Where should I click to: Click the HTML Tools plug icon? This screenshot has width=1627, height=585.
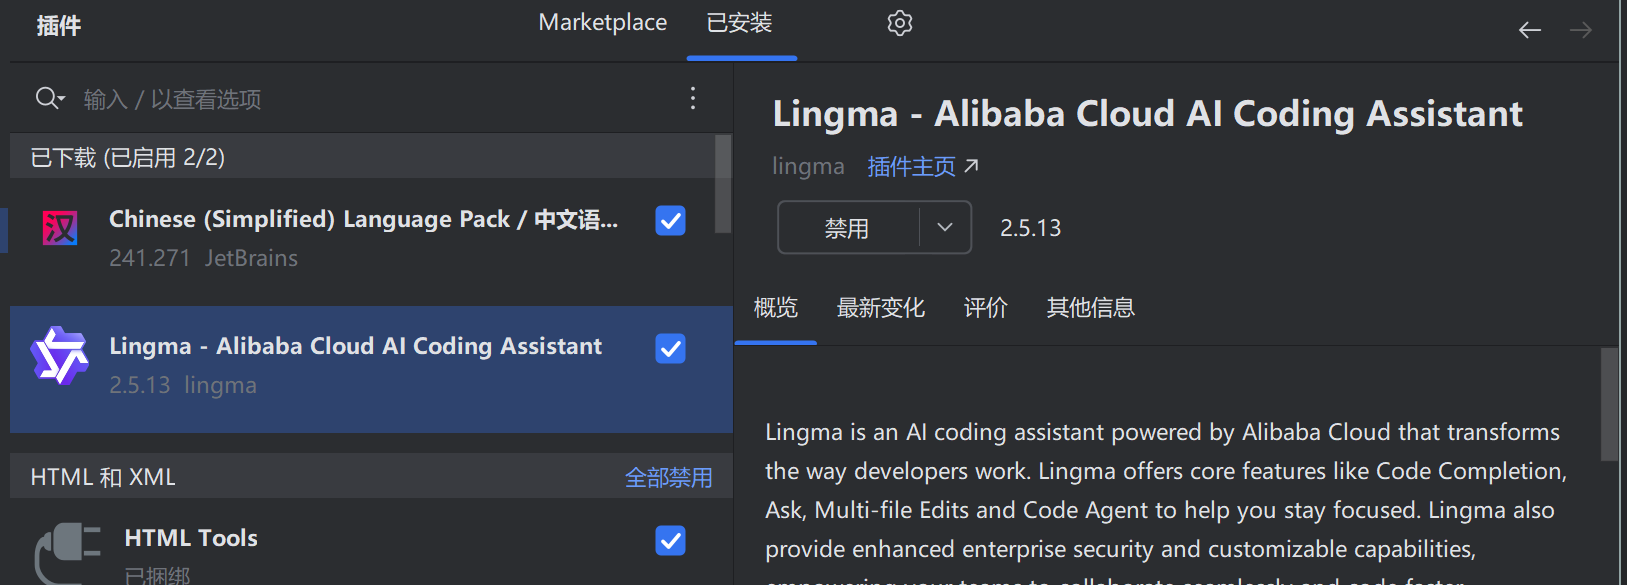pos(68,553)
